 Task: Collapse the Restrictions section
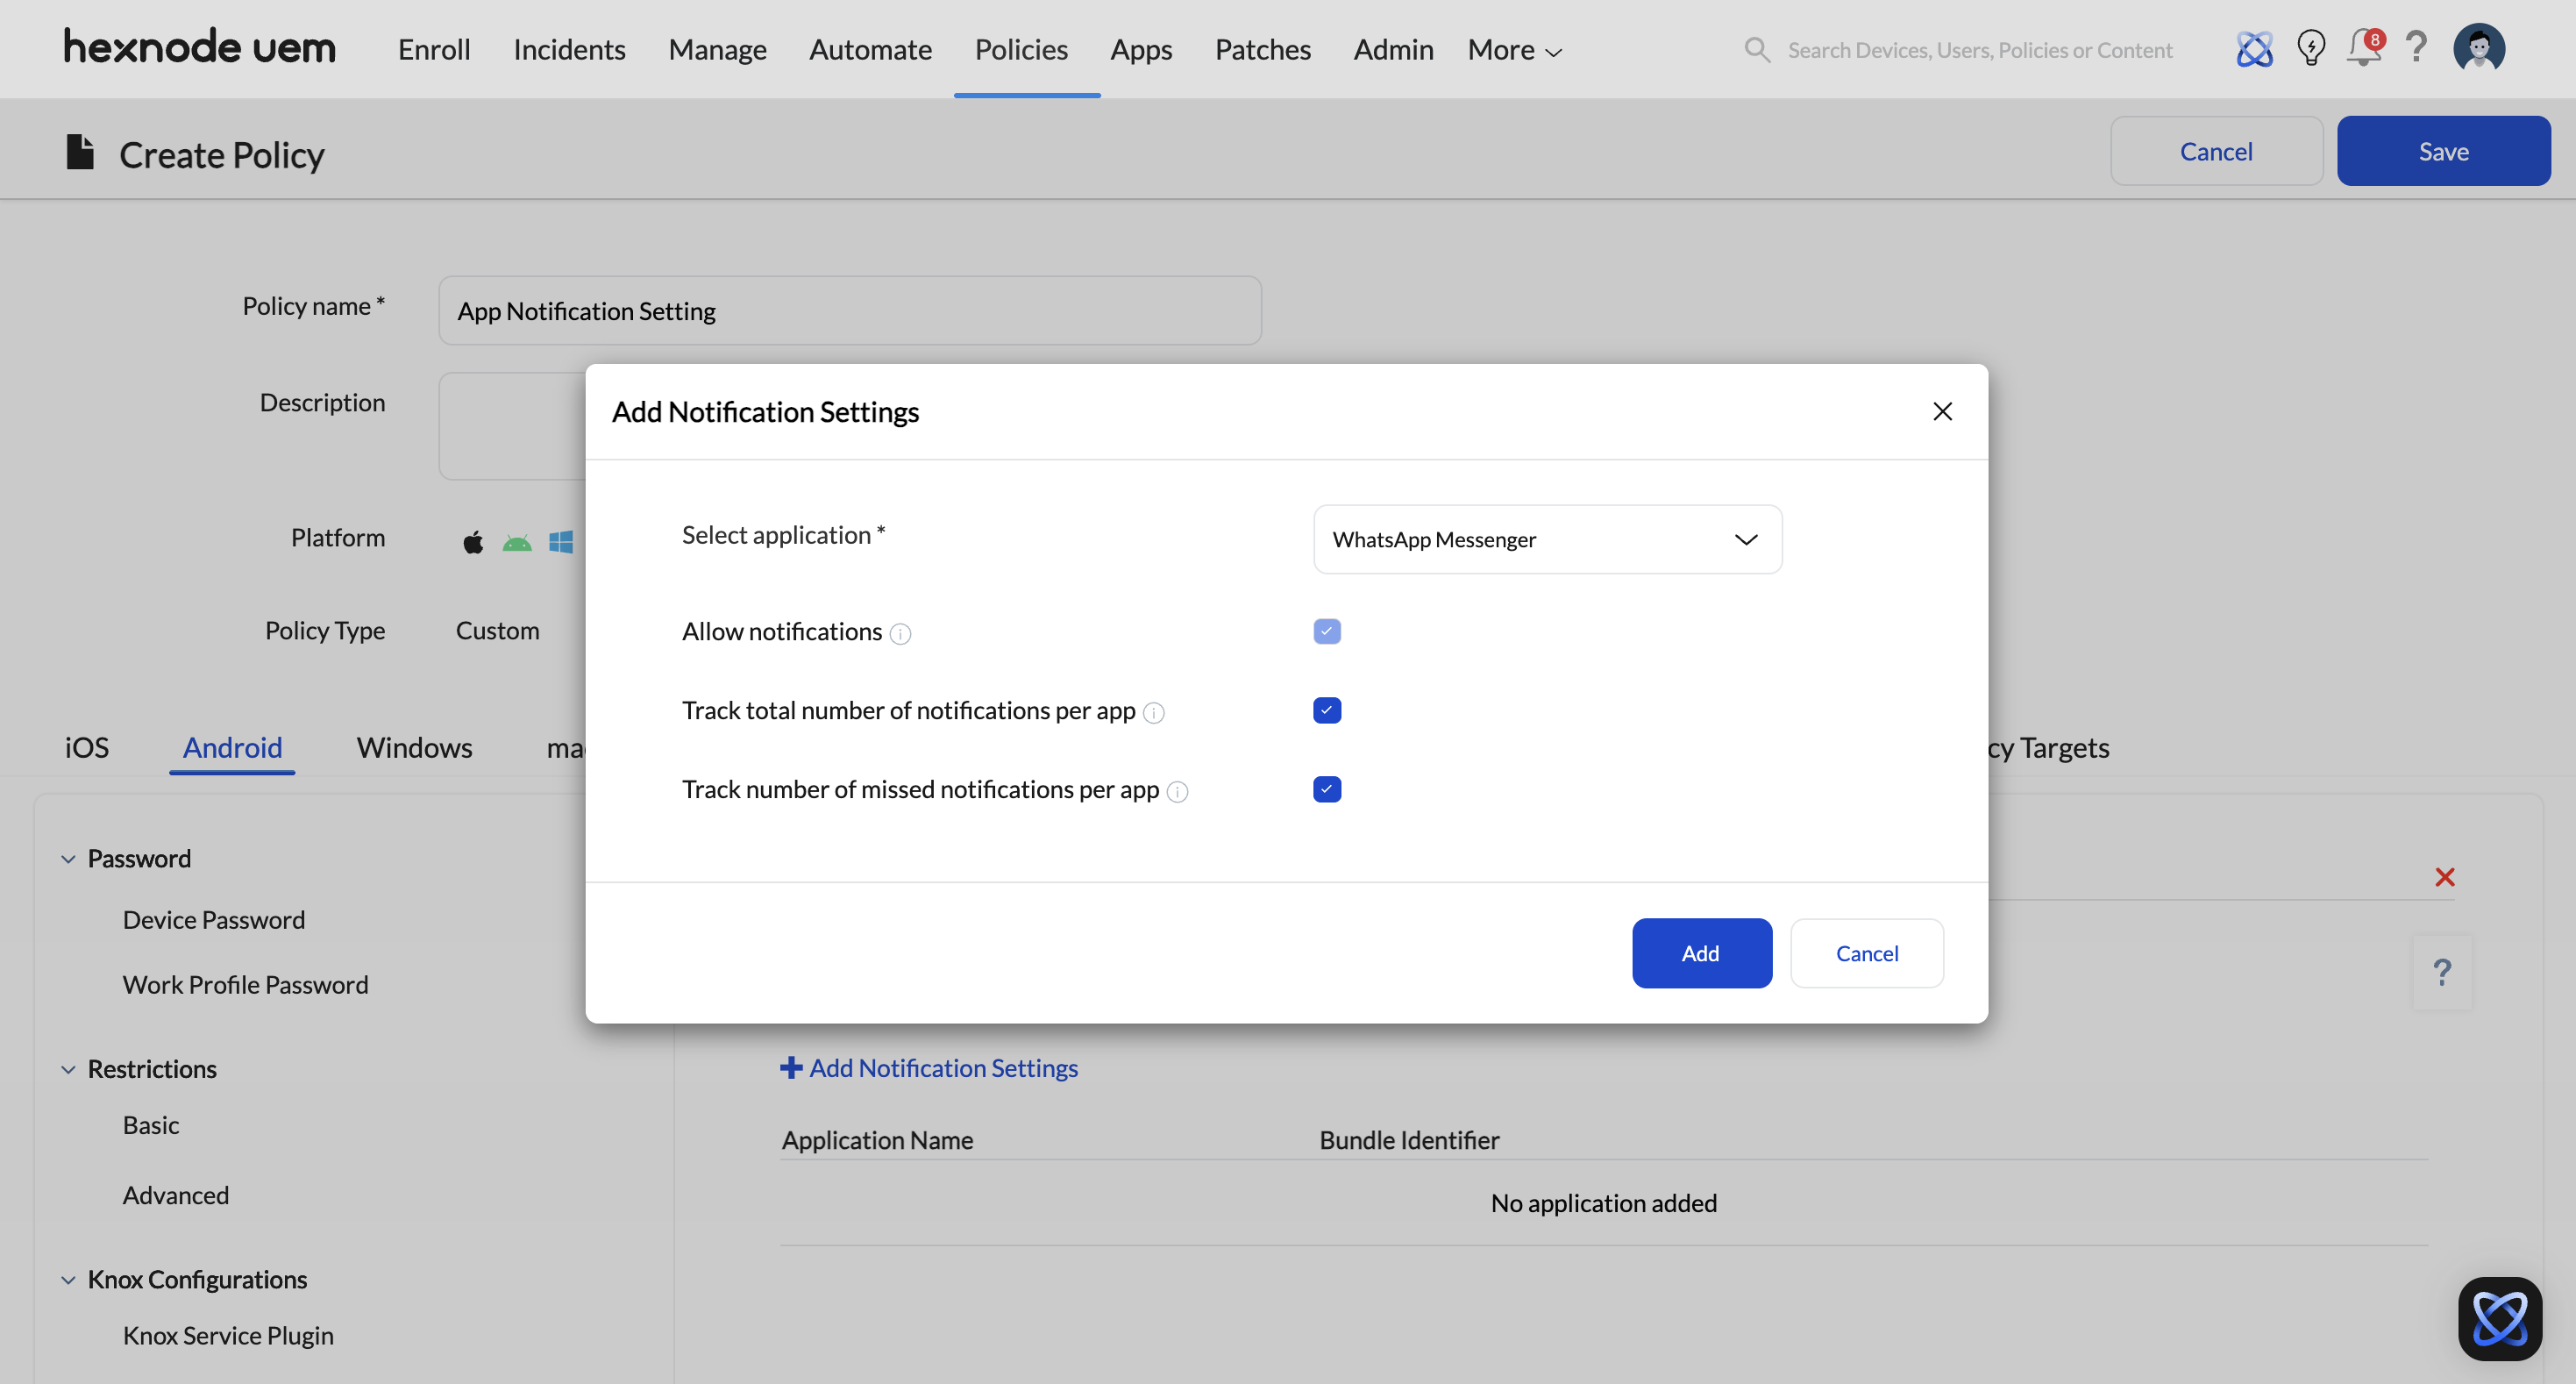point(68,1069)
